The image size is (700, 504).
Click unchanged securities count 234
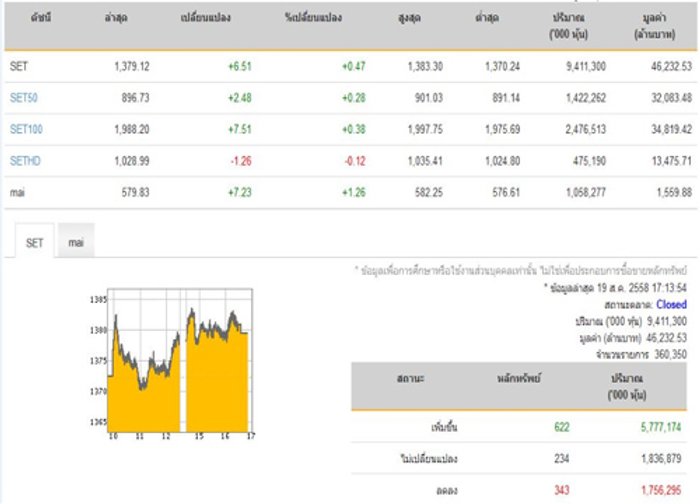click(x=562, y=458)
